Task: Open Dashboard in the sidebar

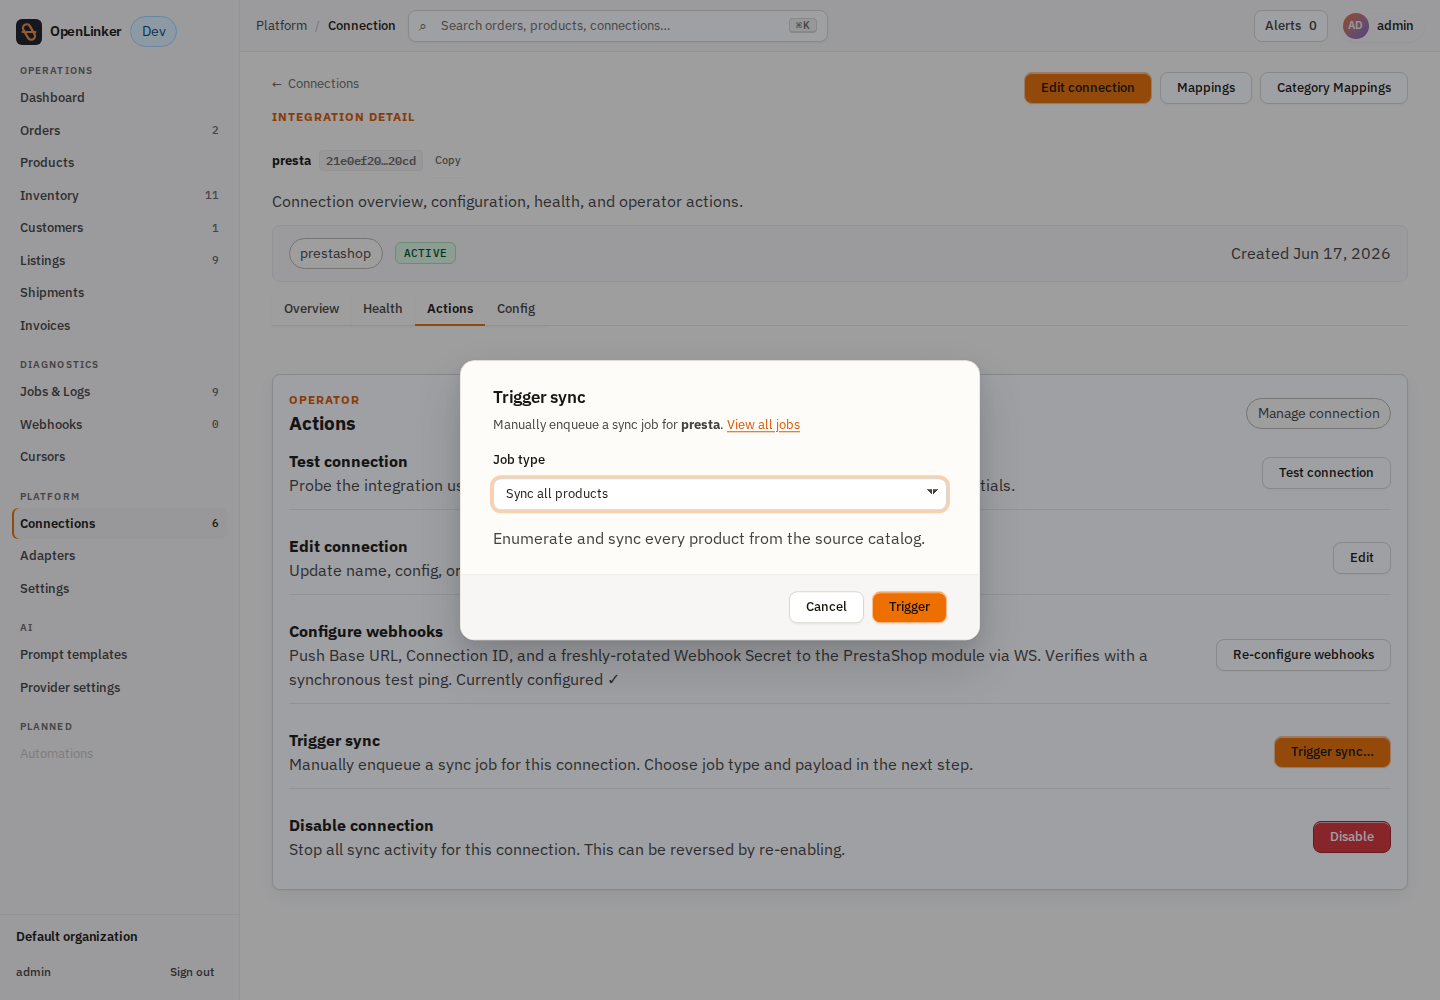Action: [120, 98]
